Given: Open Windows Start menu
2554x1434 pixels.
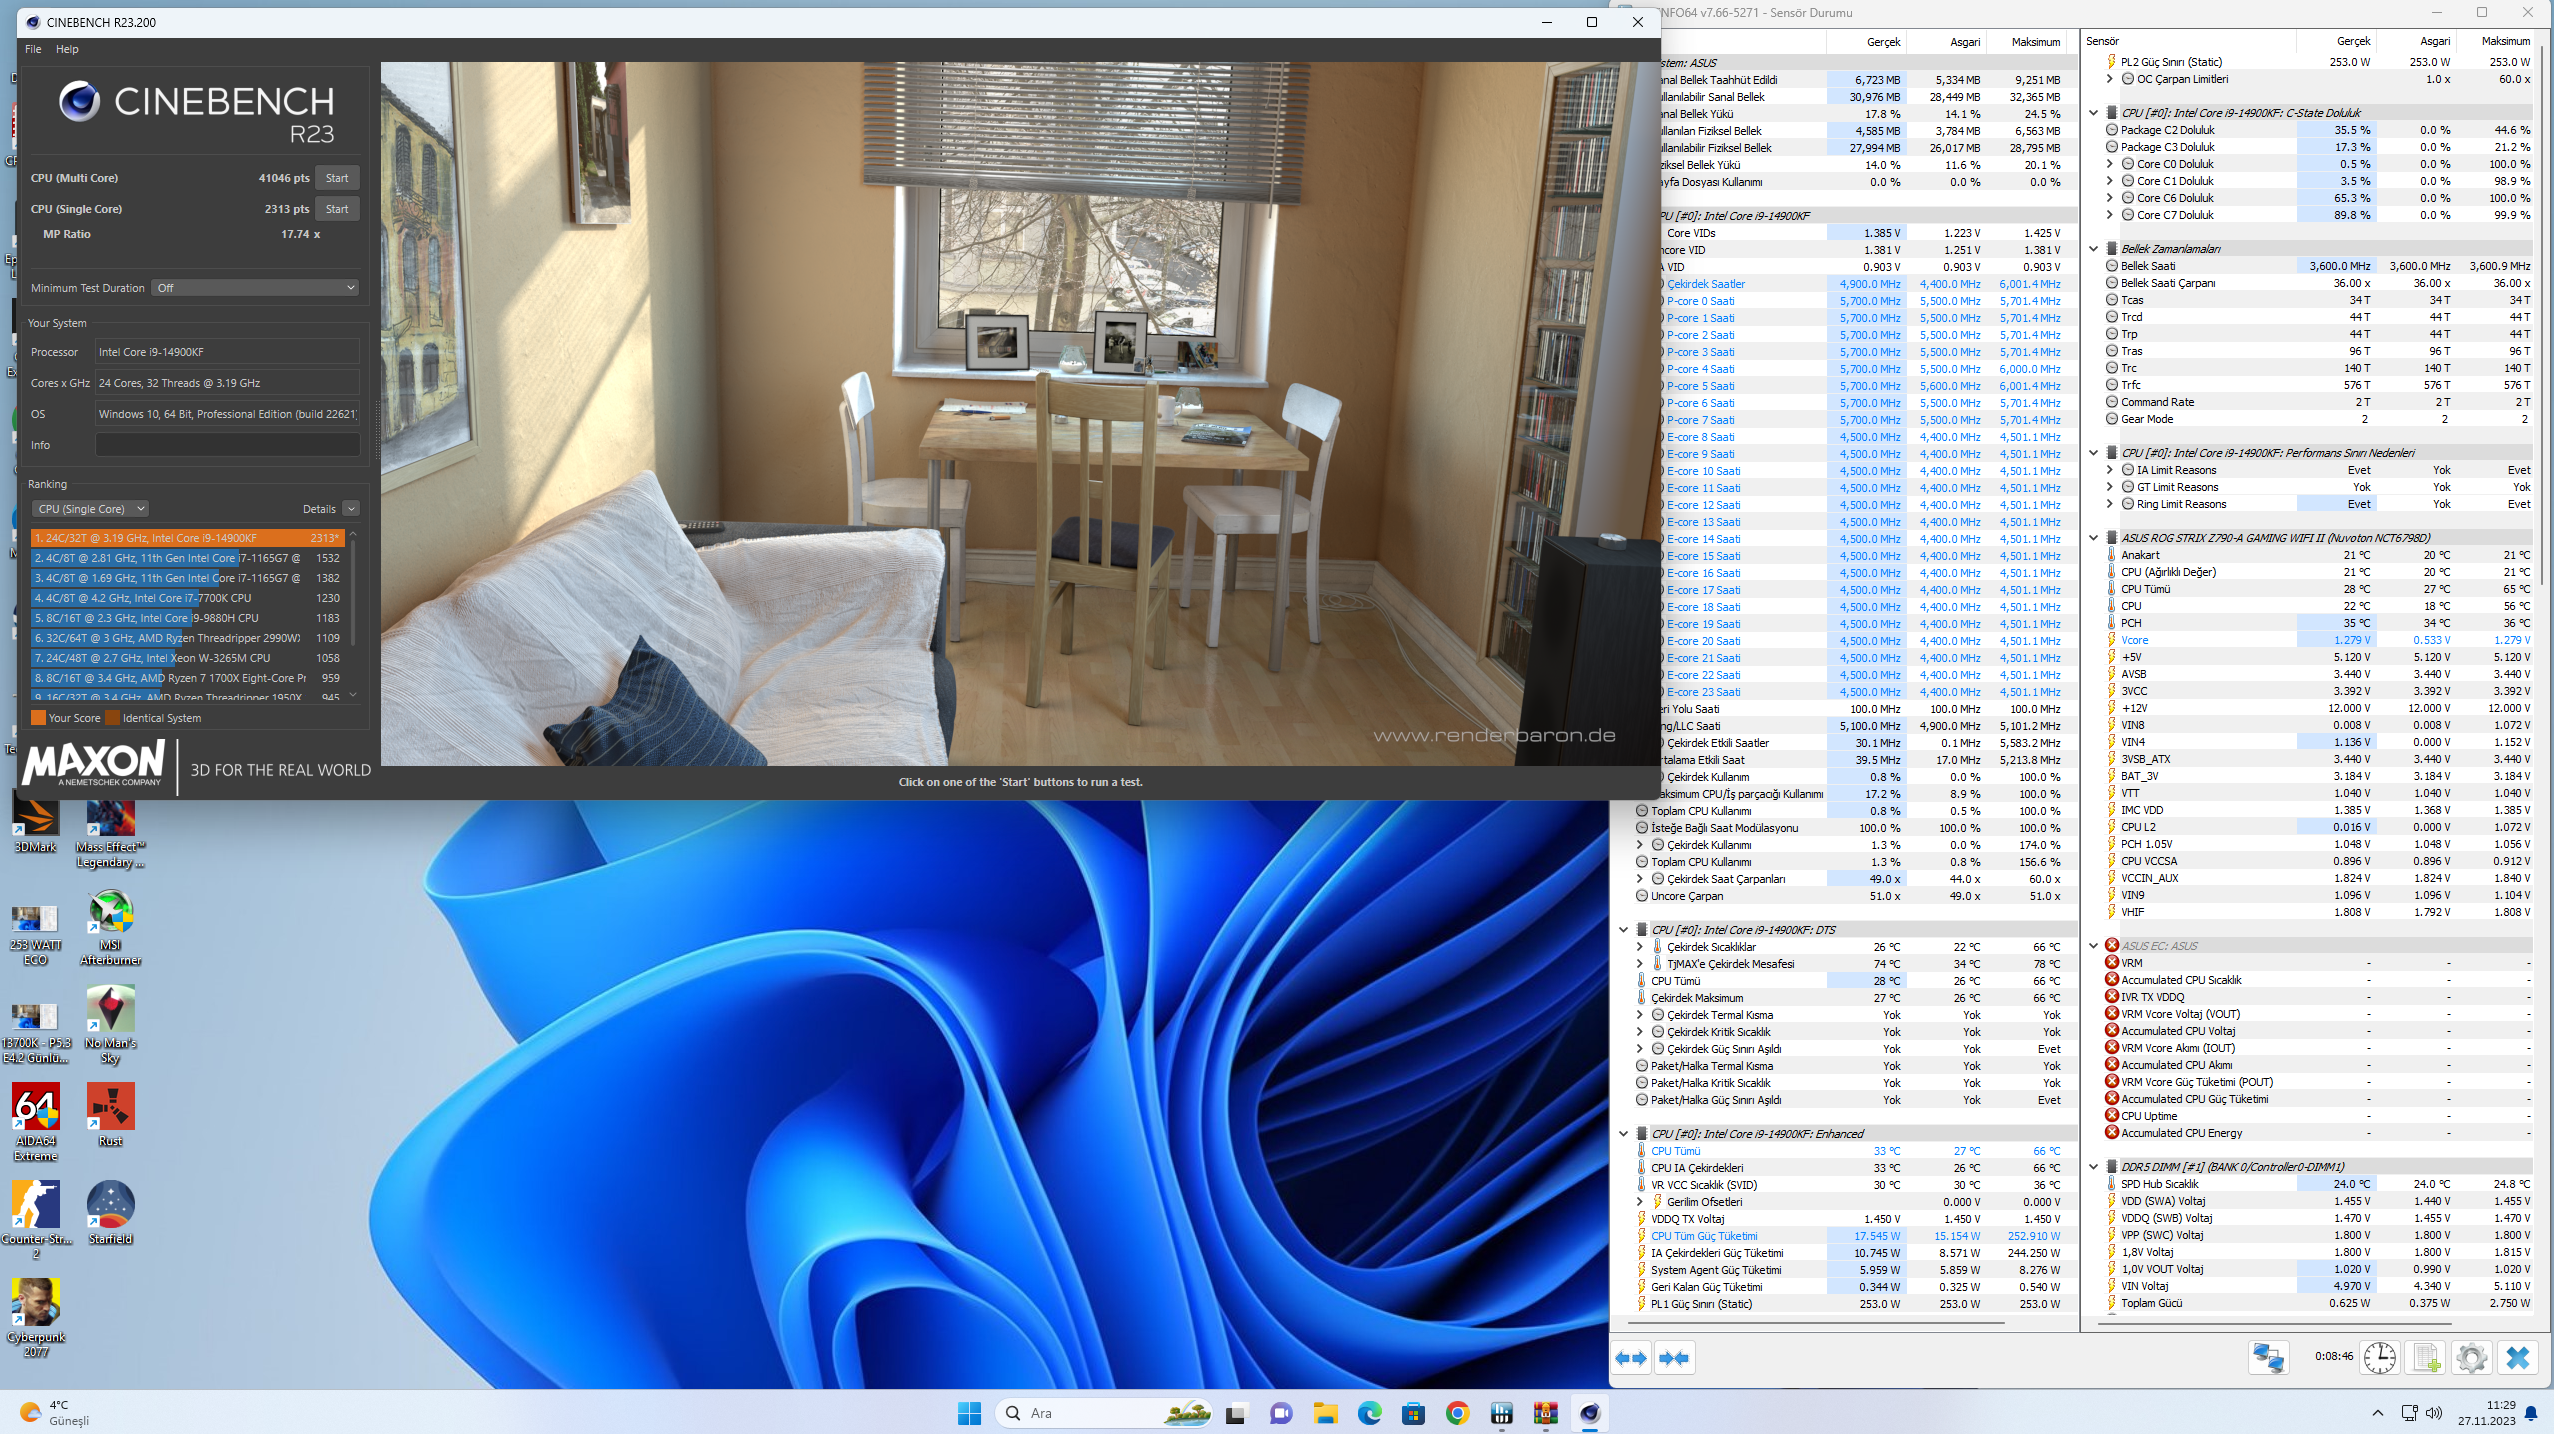Looking at the screenshot, I should pyautogui.click(x=969, y=1413).
